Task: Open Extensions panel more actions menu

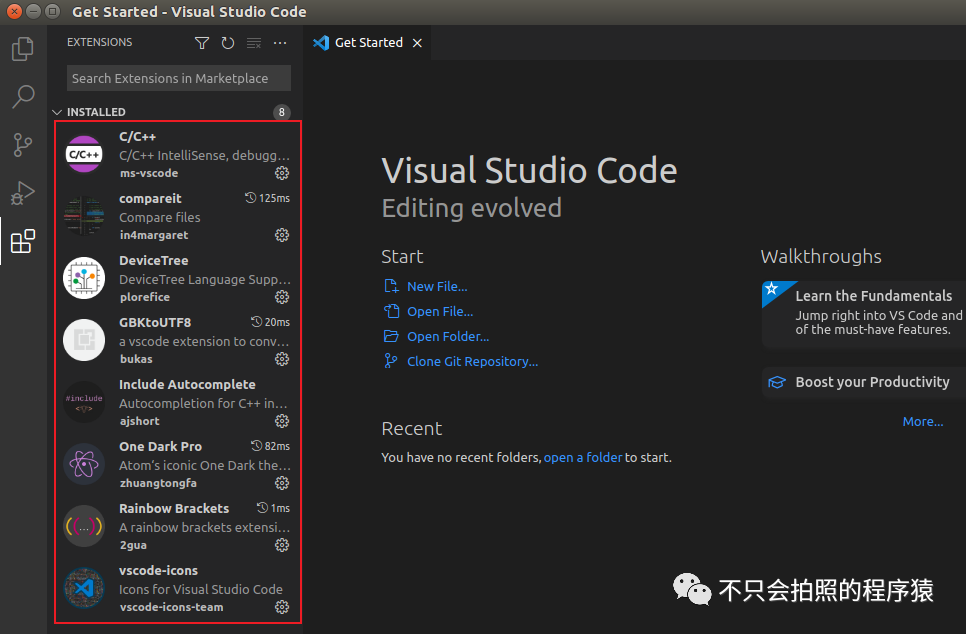Action: [280, 43]
